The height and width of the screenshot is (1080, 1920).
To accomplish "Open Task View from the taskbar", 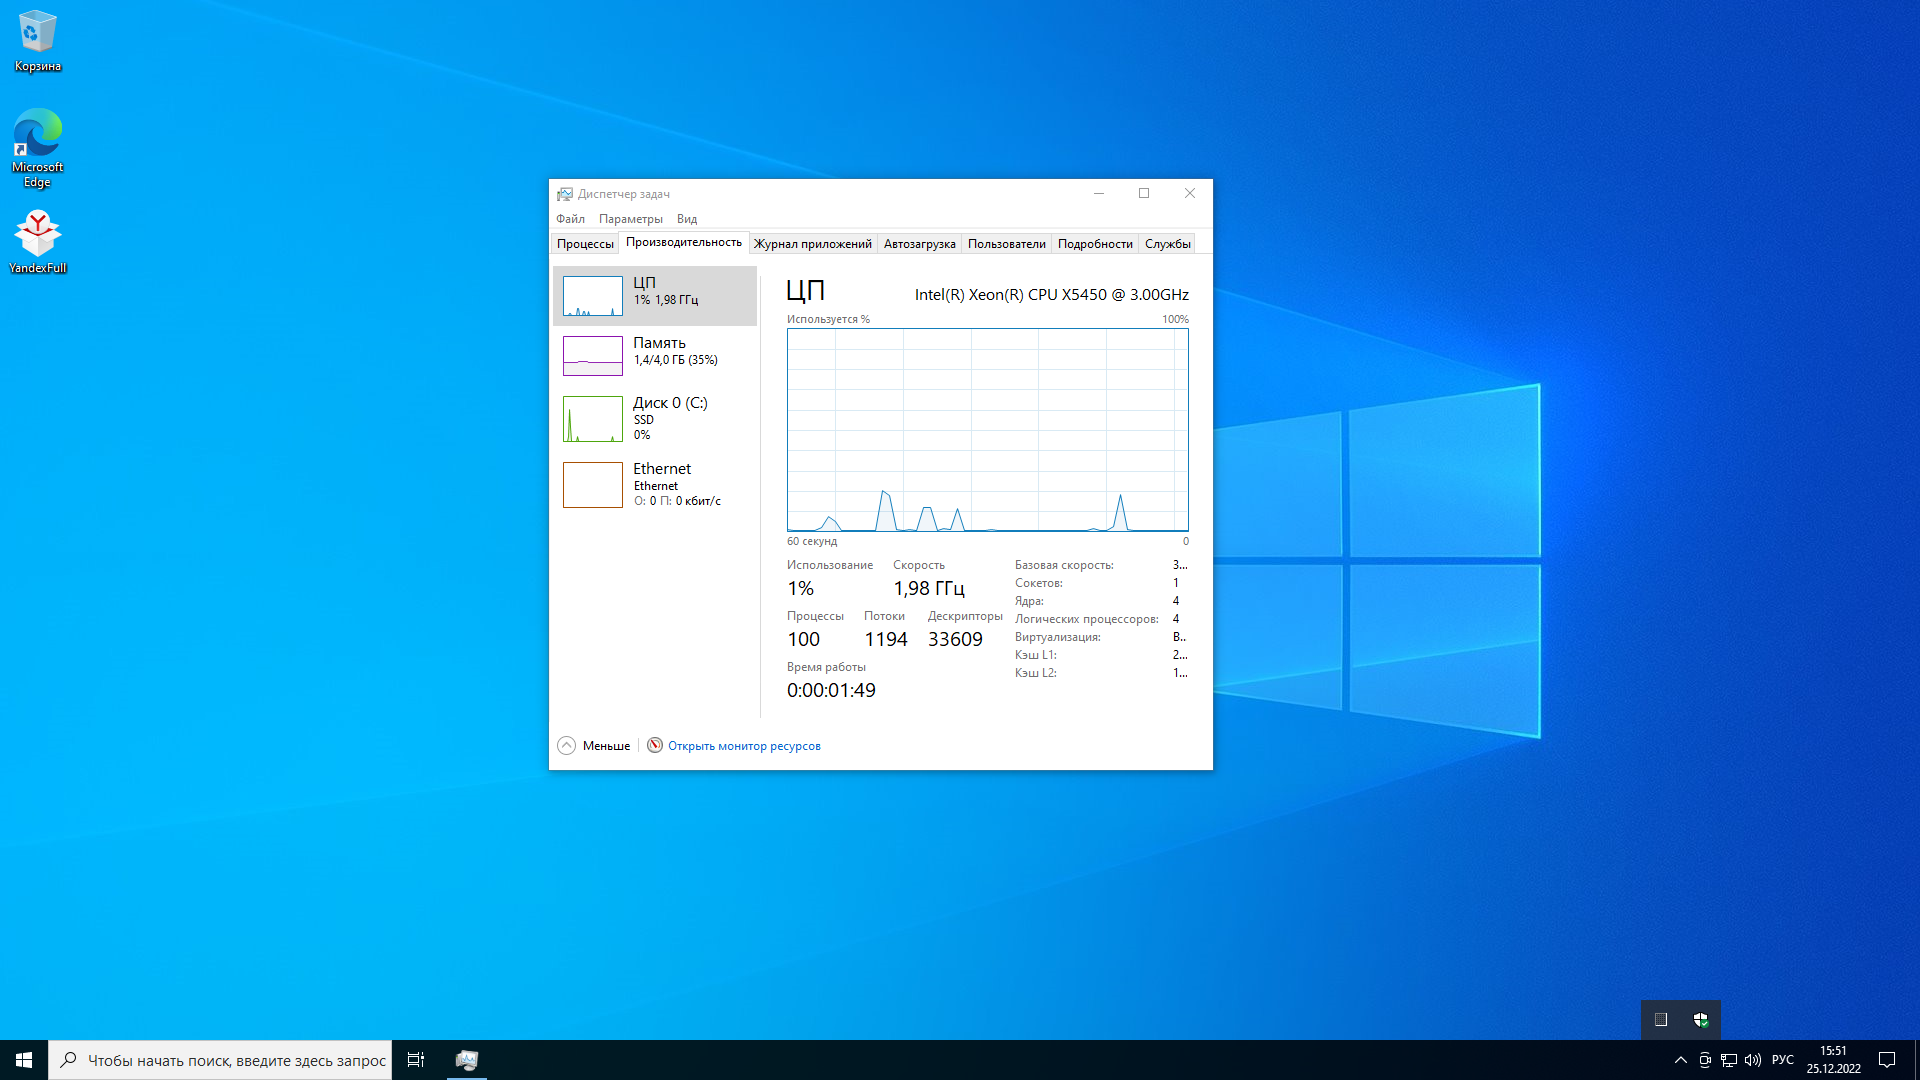I will (x=416, y=1060).
